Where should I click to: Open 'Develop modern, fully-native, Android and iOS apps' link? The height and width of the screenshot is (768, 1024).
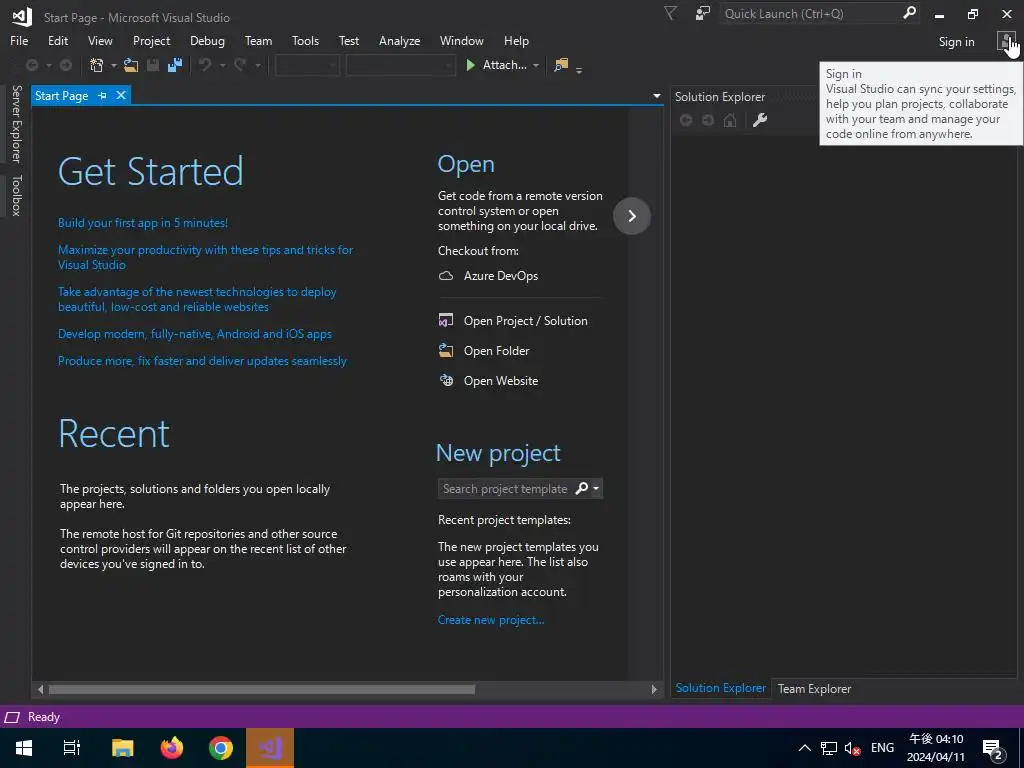(x=195, y=334)
